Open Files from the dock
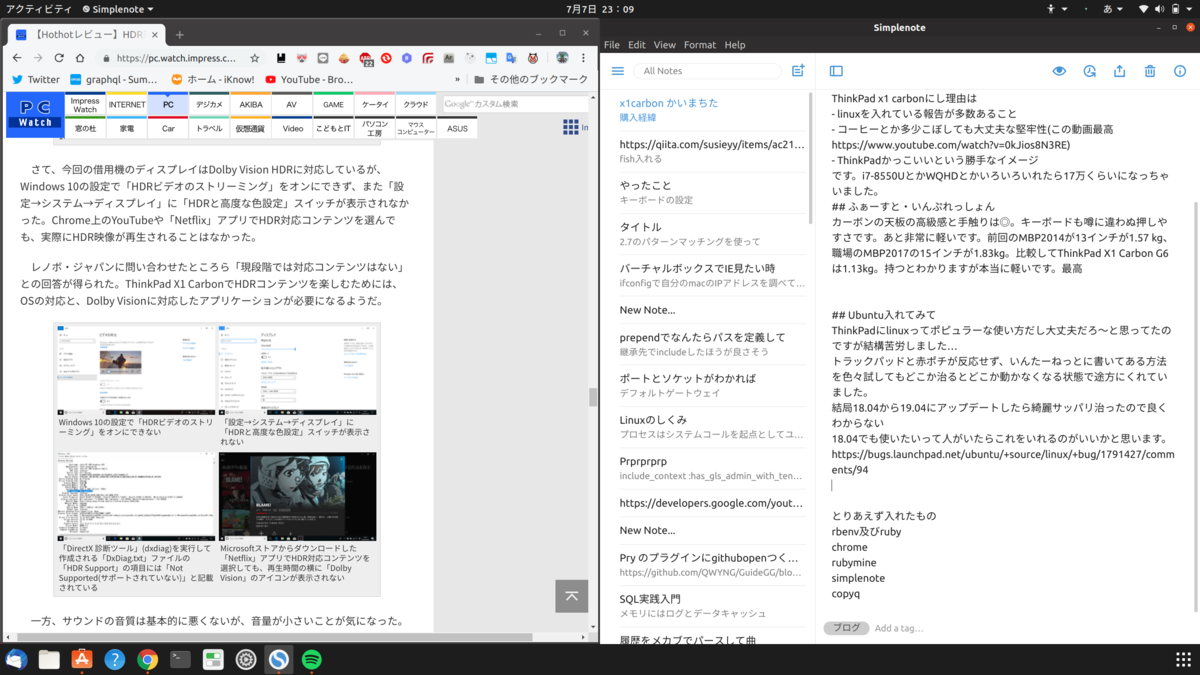This screenshot has width=1200, height=675. (49, 659)
